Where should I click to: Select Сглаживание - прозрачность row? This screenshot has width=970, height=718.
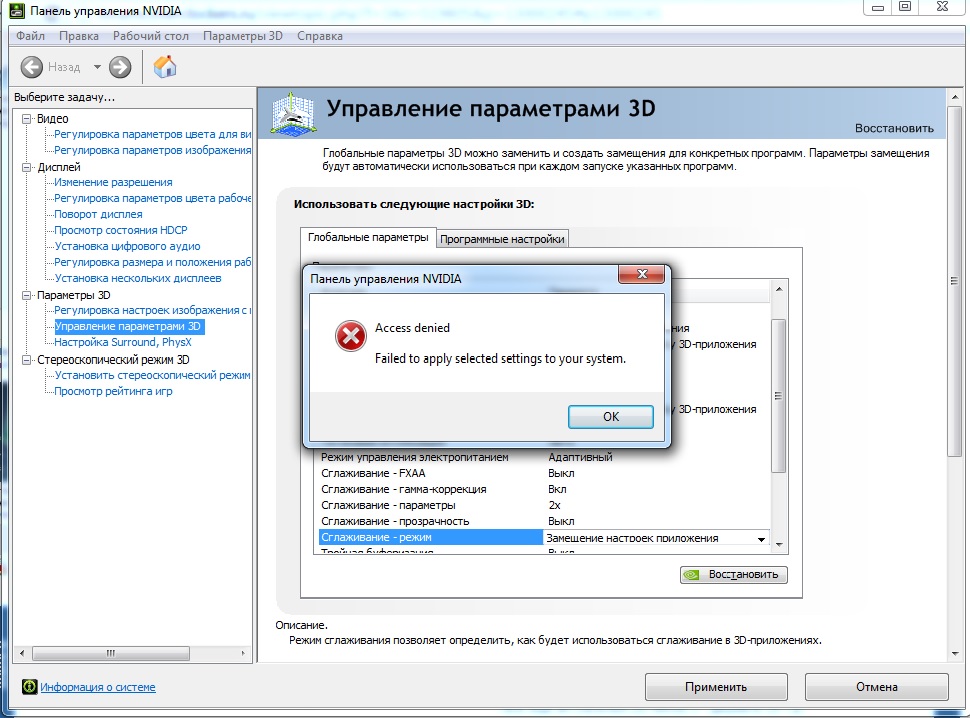click(x=544, y=521)
